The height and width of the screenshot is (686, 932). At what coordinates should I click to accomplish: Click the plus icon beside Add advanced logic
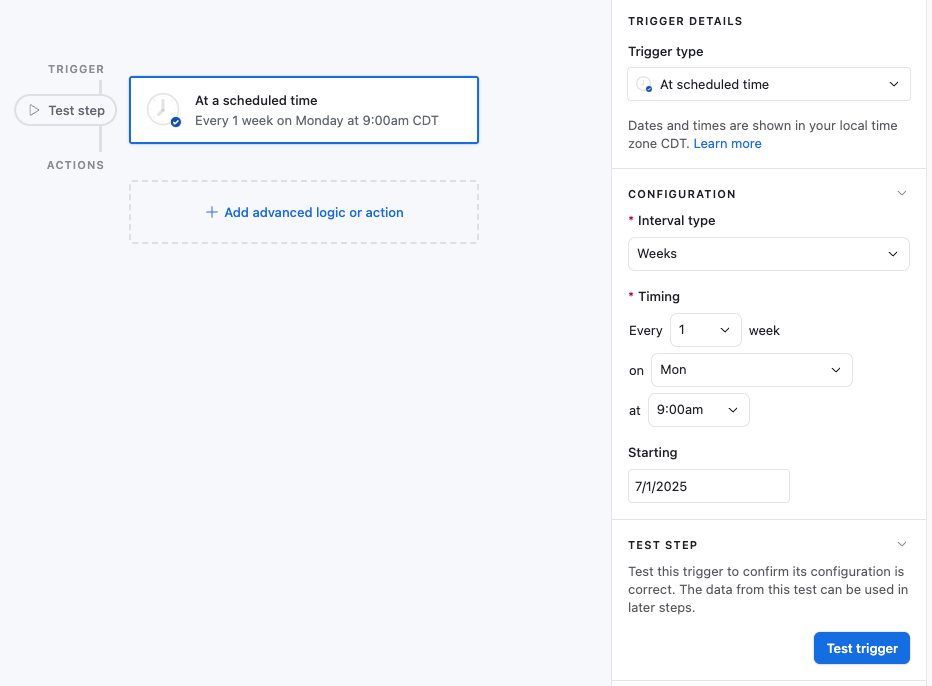click(x=212, y=213)
